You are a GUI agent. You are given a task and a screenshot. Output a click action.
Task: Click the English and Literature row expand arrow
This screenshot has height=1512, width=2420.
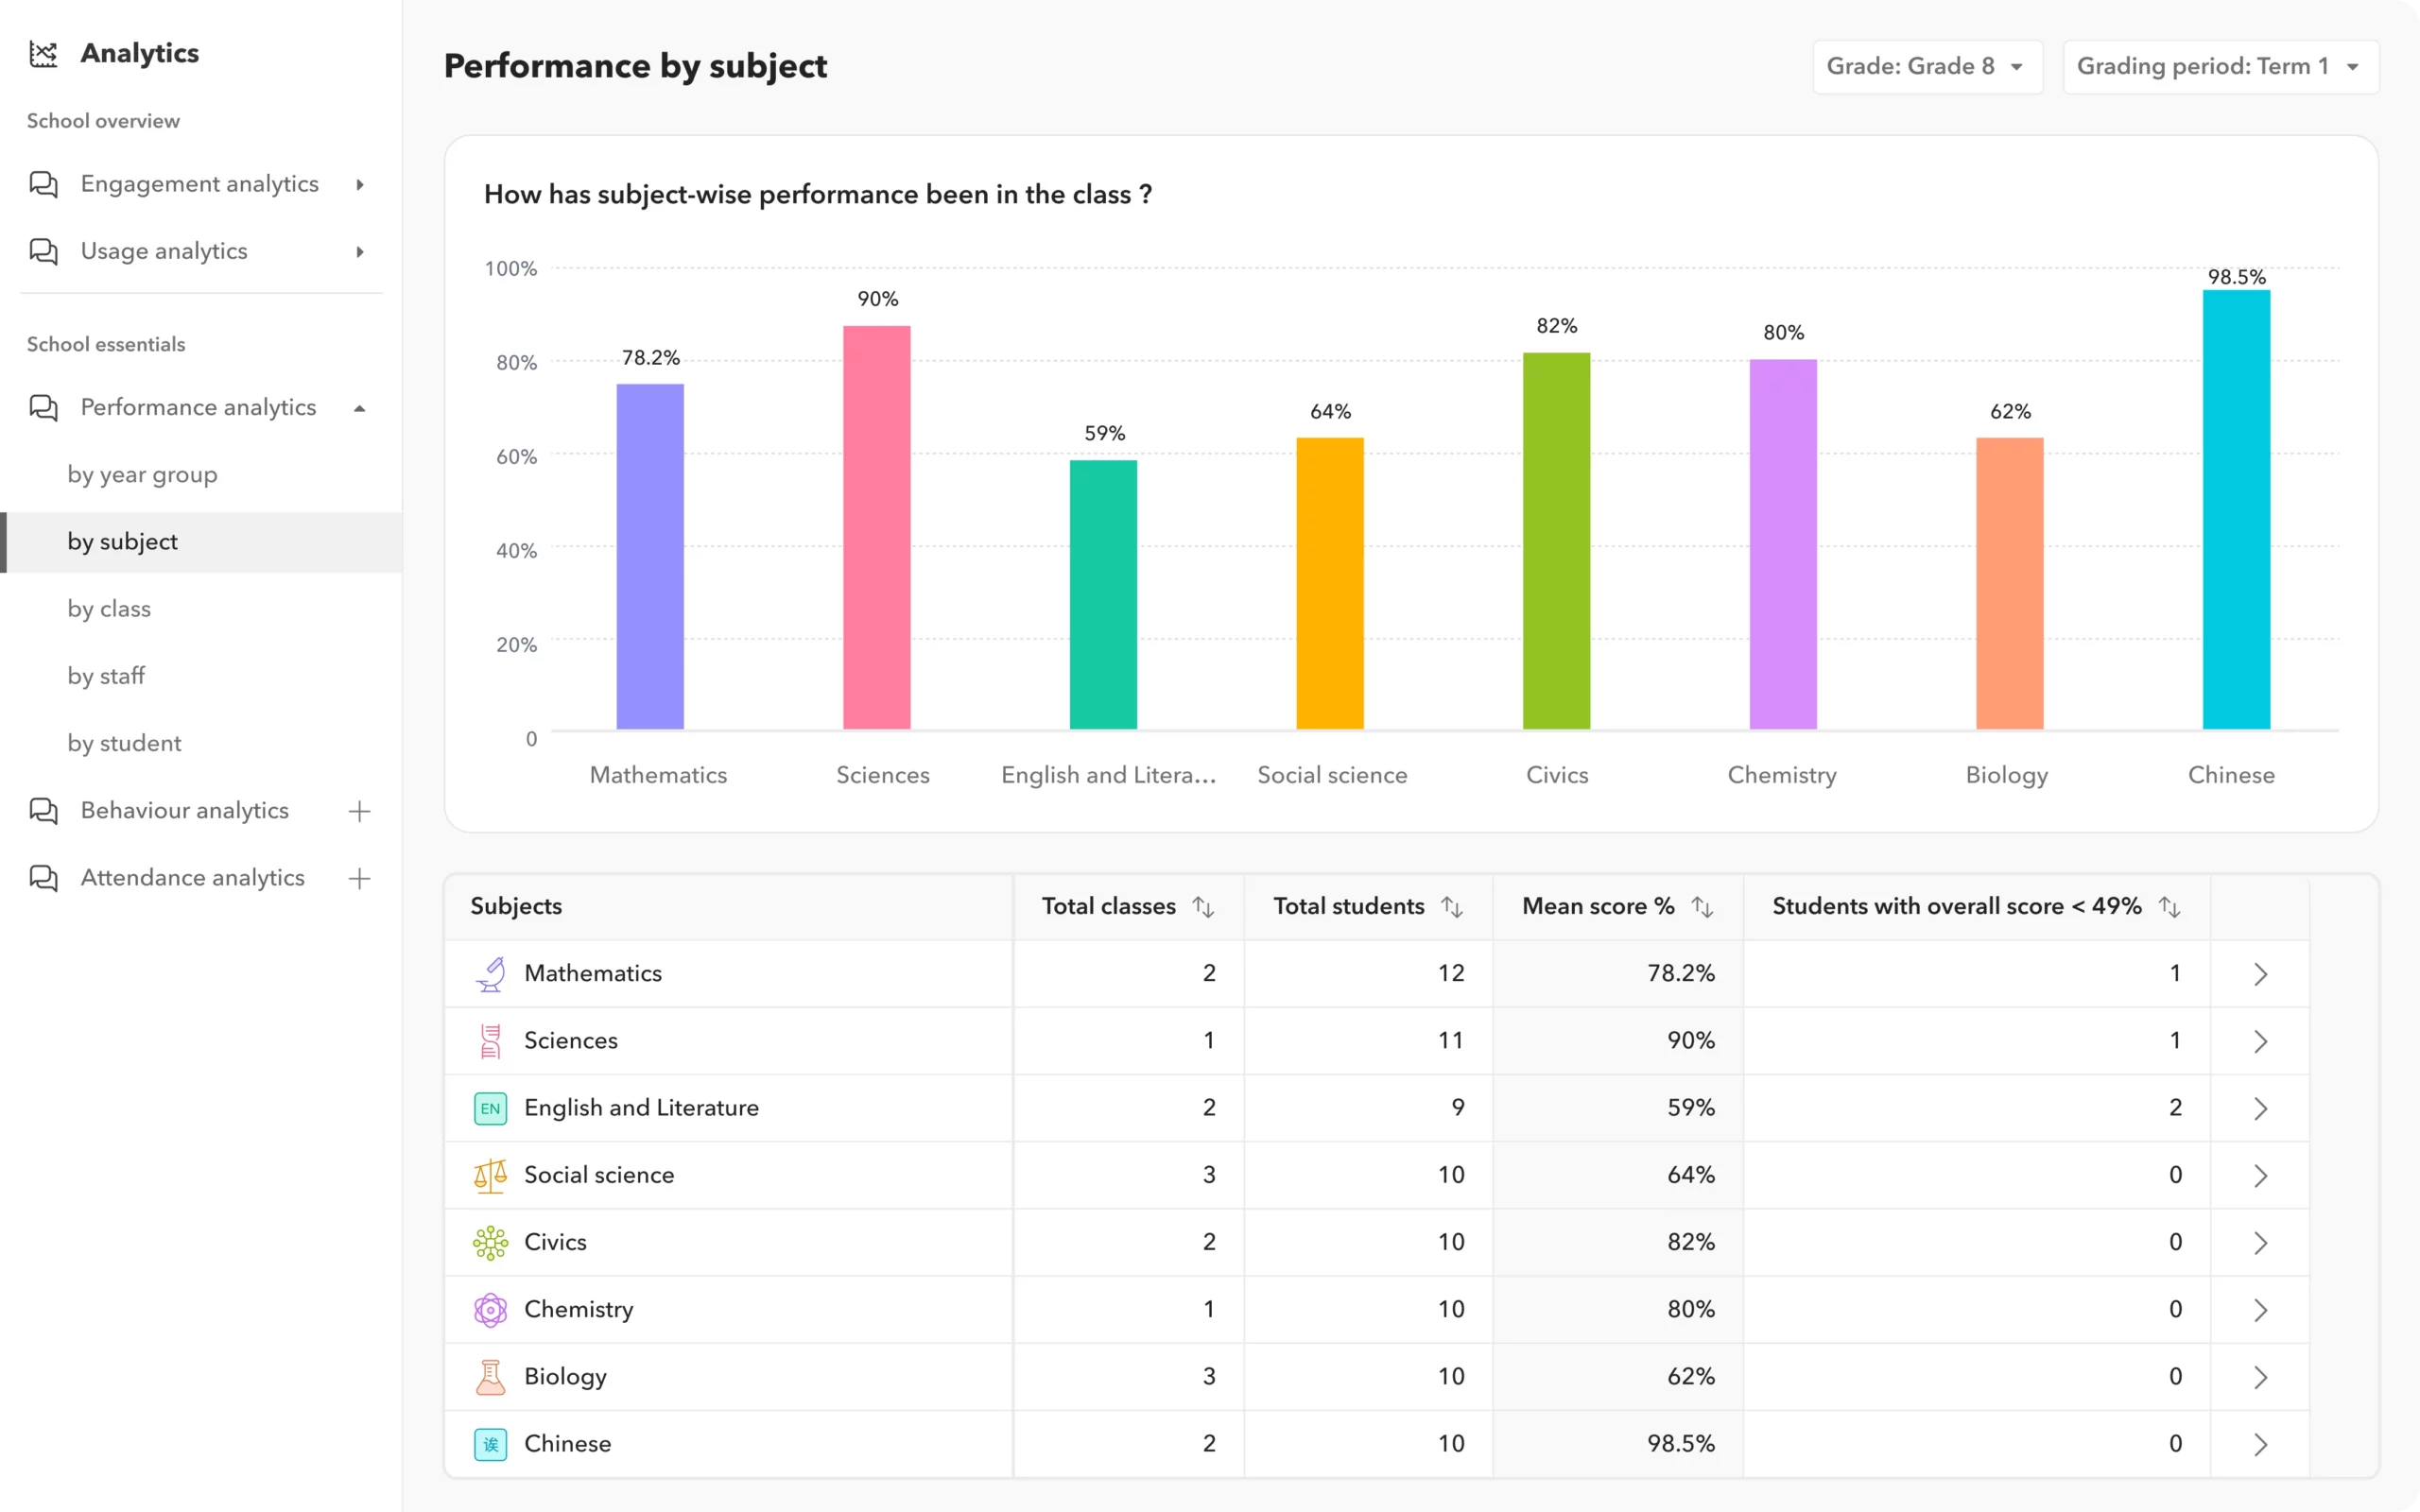[x=2261, y=1108]
